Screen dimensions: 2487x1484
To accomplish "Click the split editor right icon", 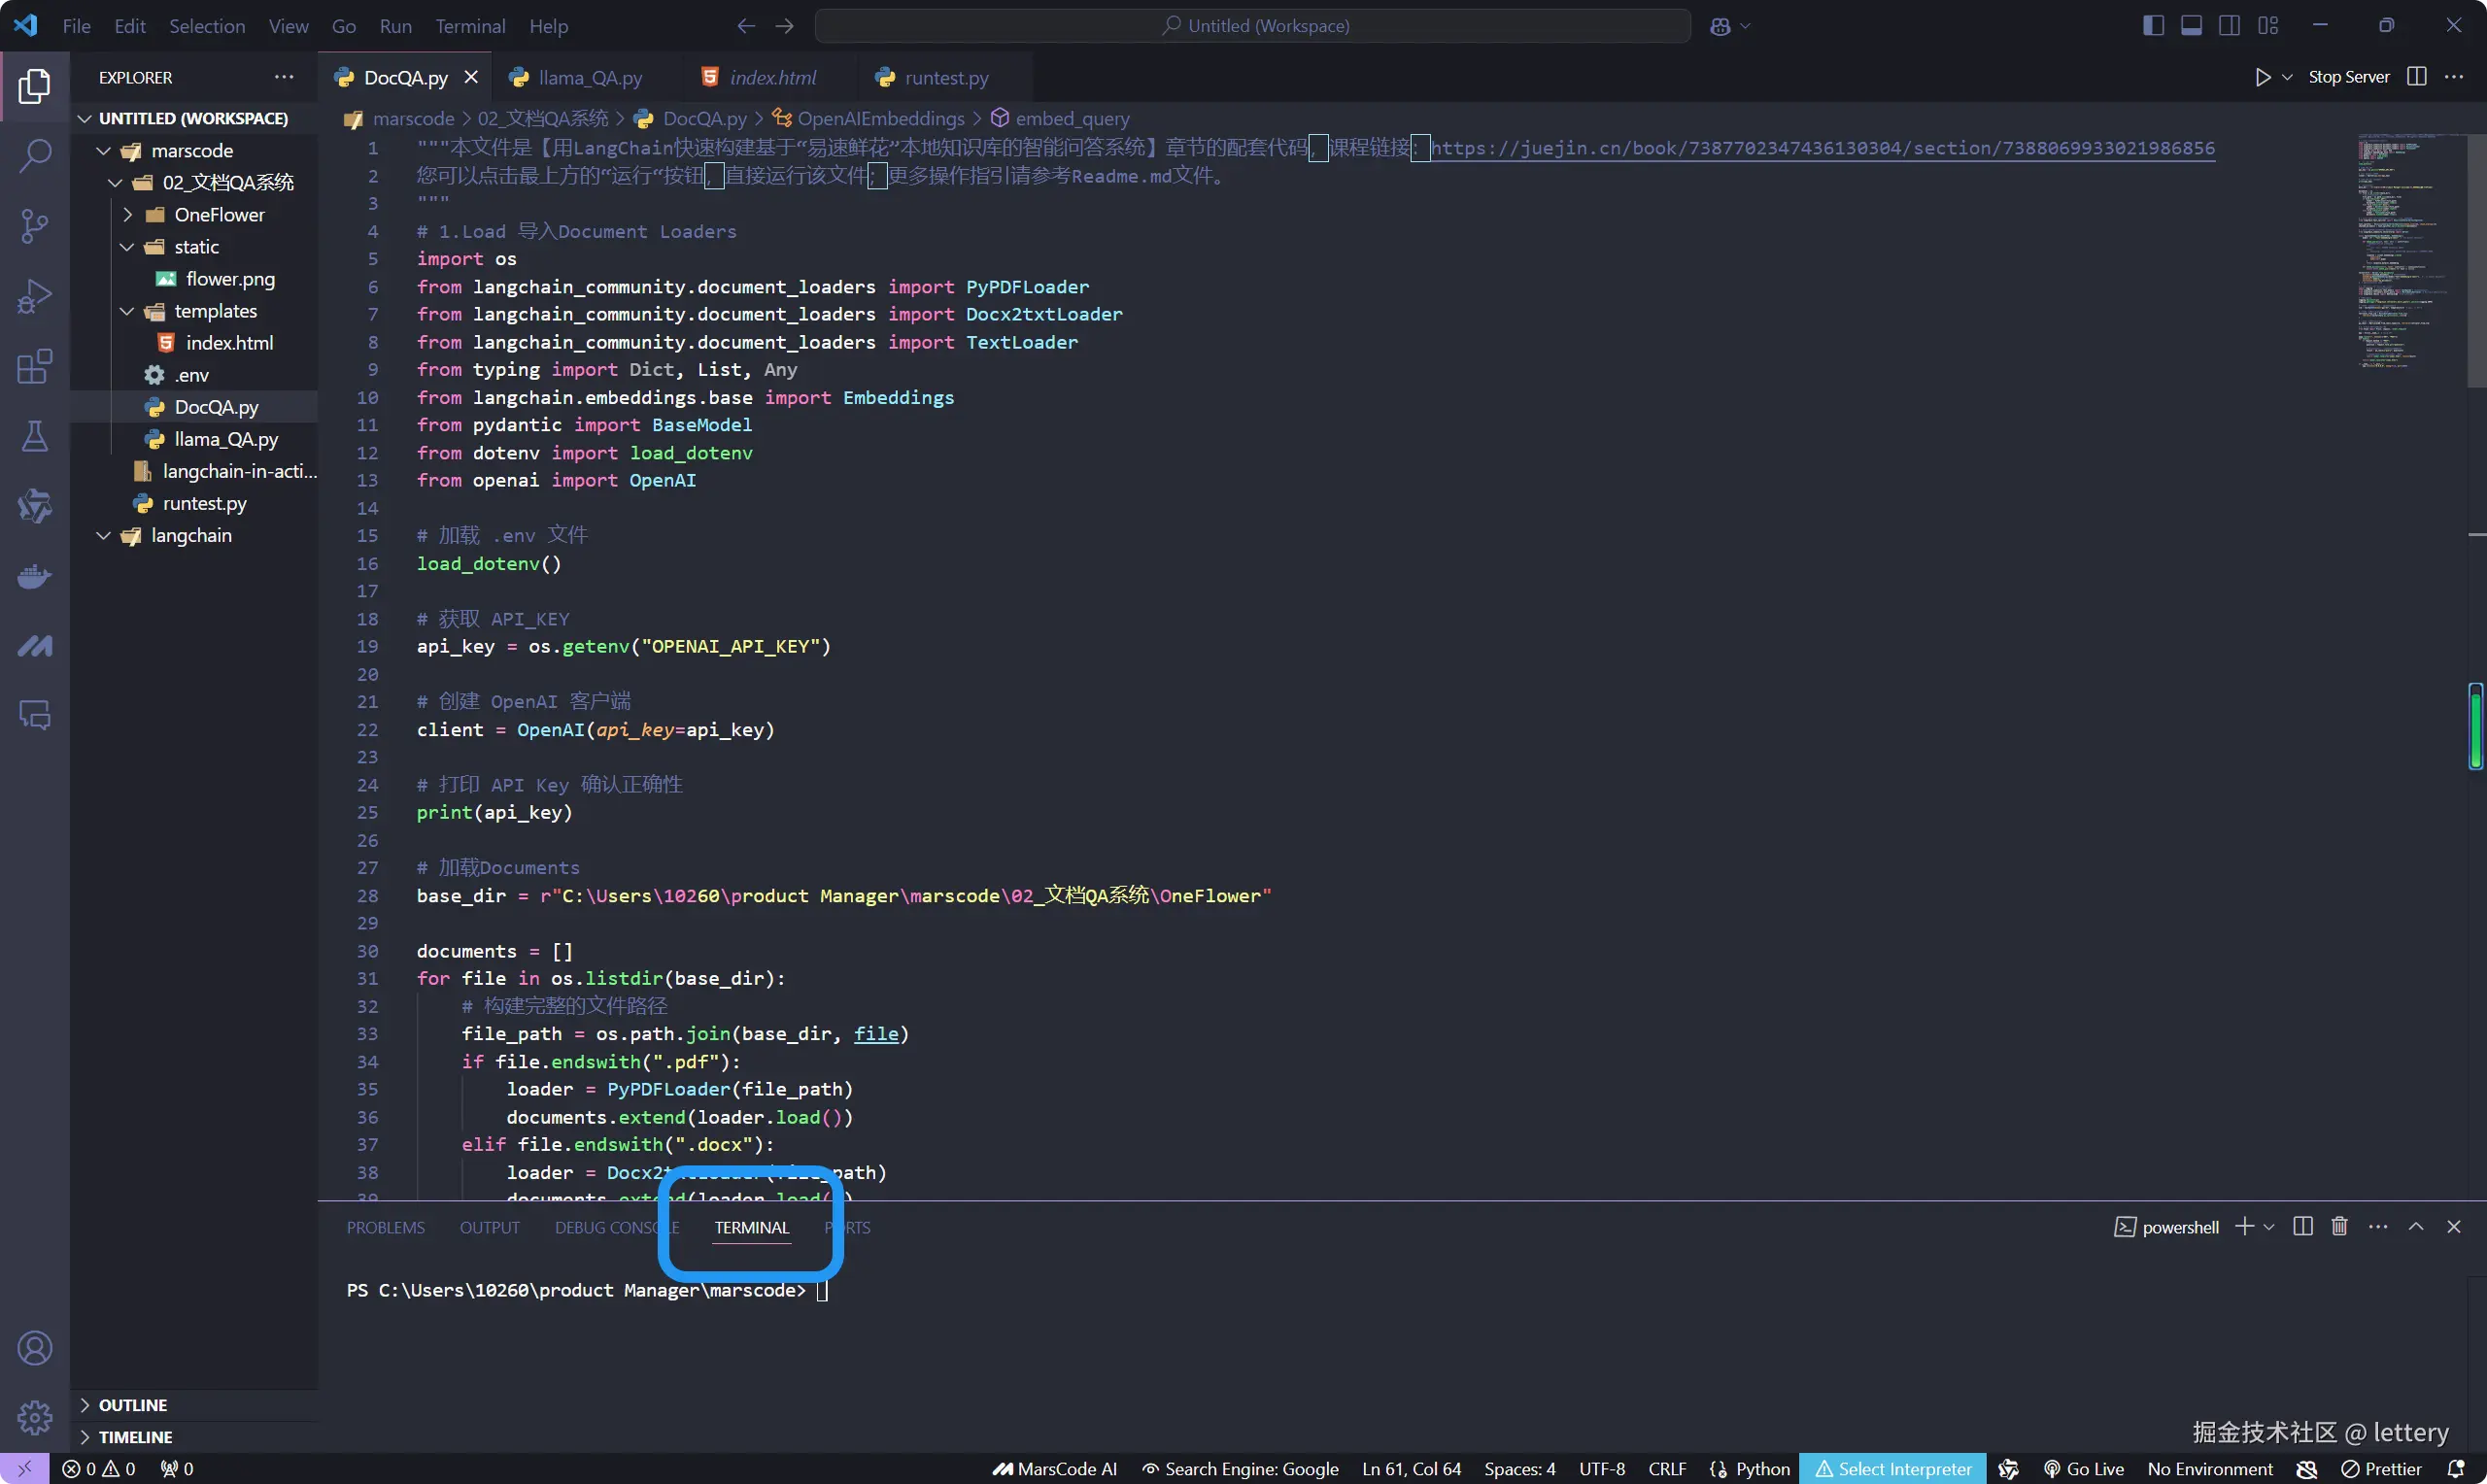I will [2416, 77].
